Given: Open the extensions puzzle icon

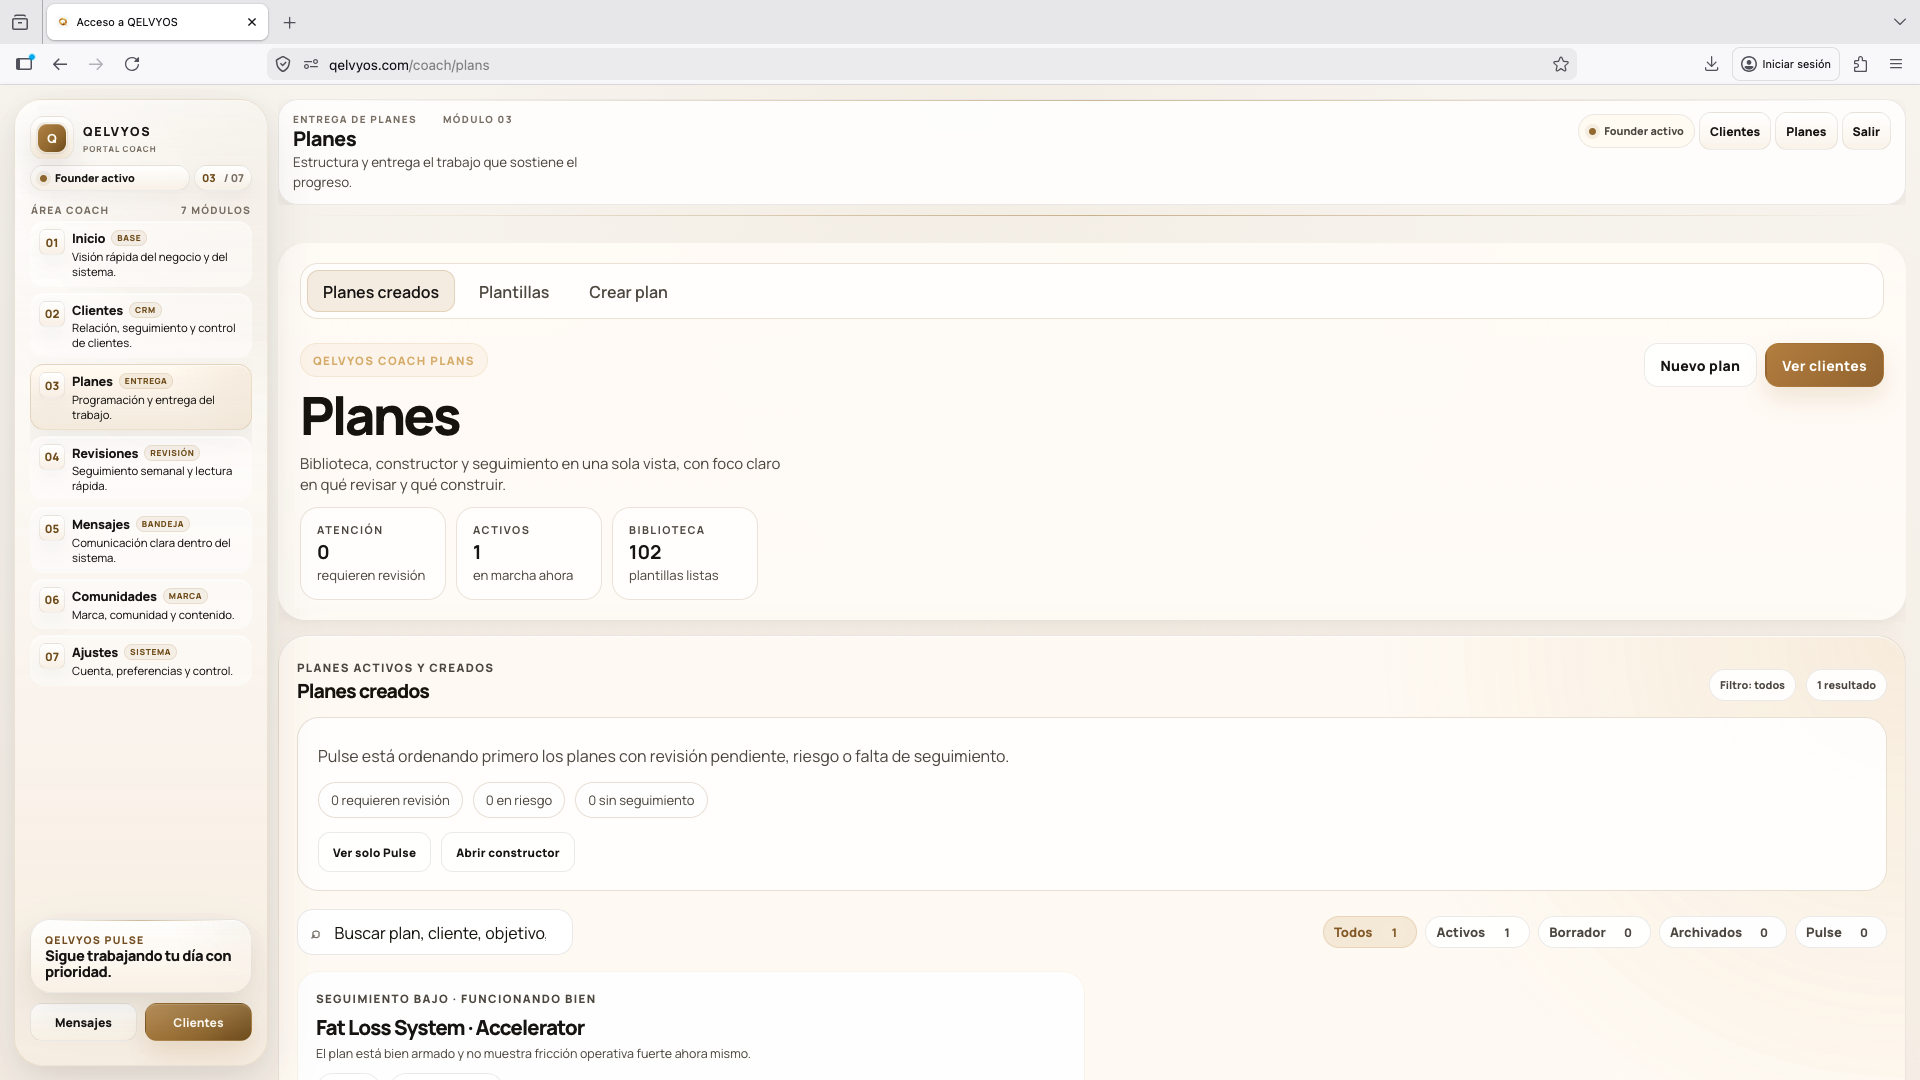Looking at the screenshot, I should pyautogui.click(x=1860, y=64).
